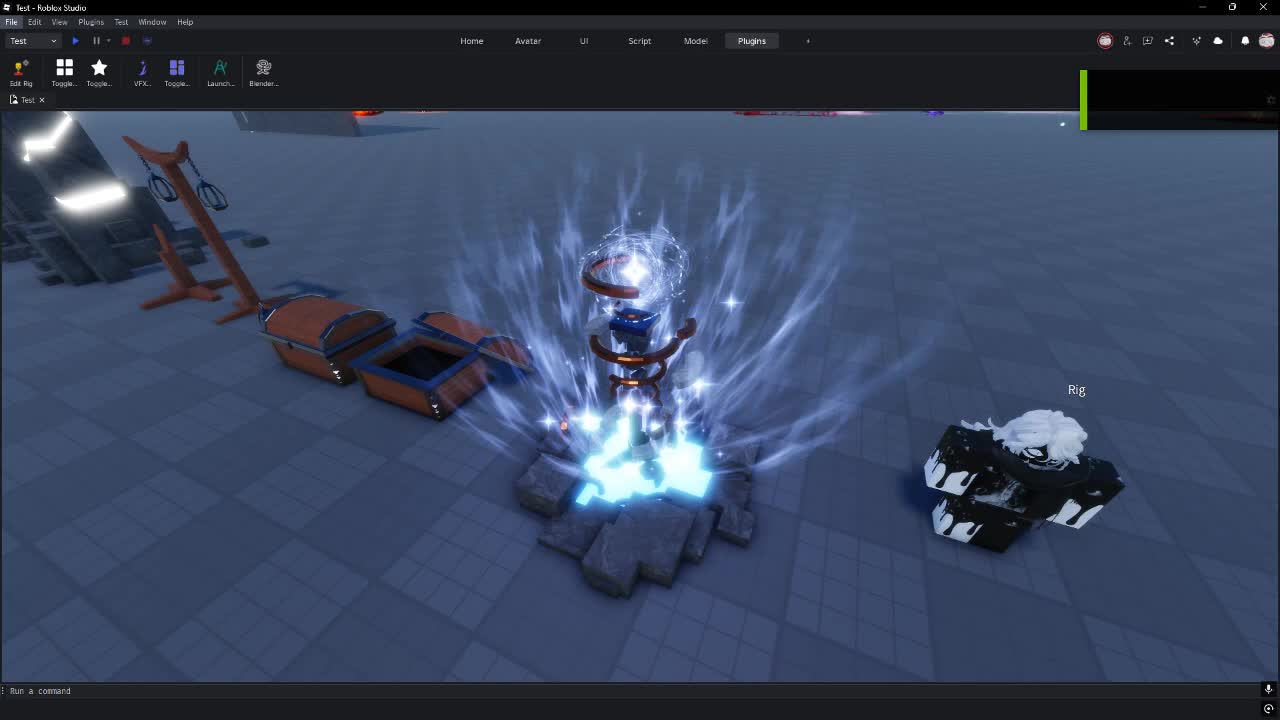Minimize the Roblox Studio window
Image resolution: width=1280 pixels, height=720 pixels.
pyautogui.click(x=1202, y=7)
